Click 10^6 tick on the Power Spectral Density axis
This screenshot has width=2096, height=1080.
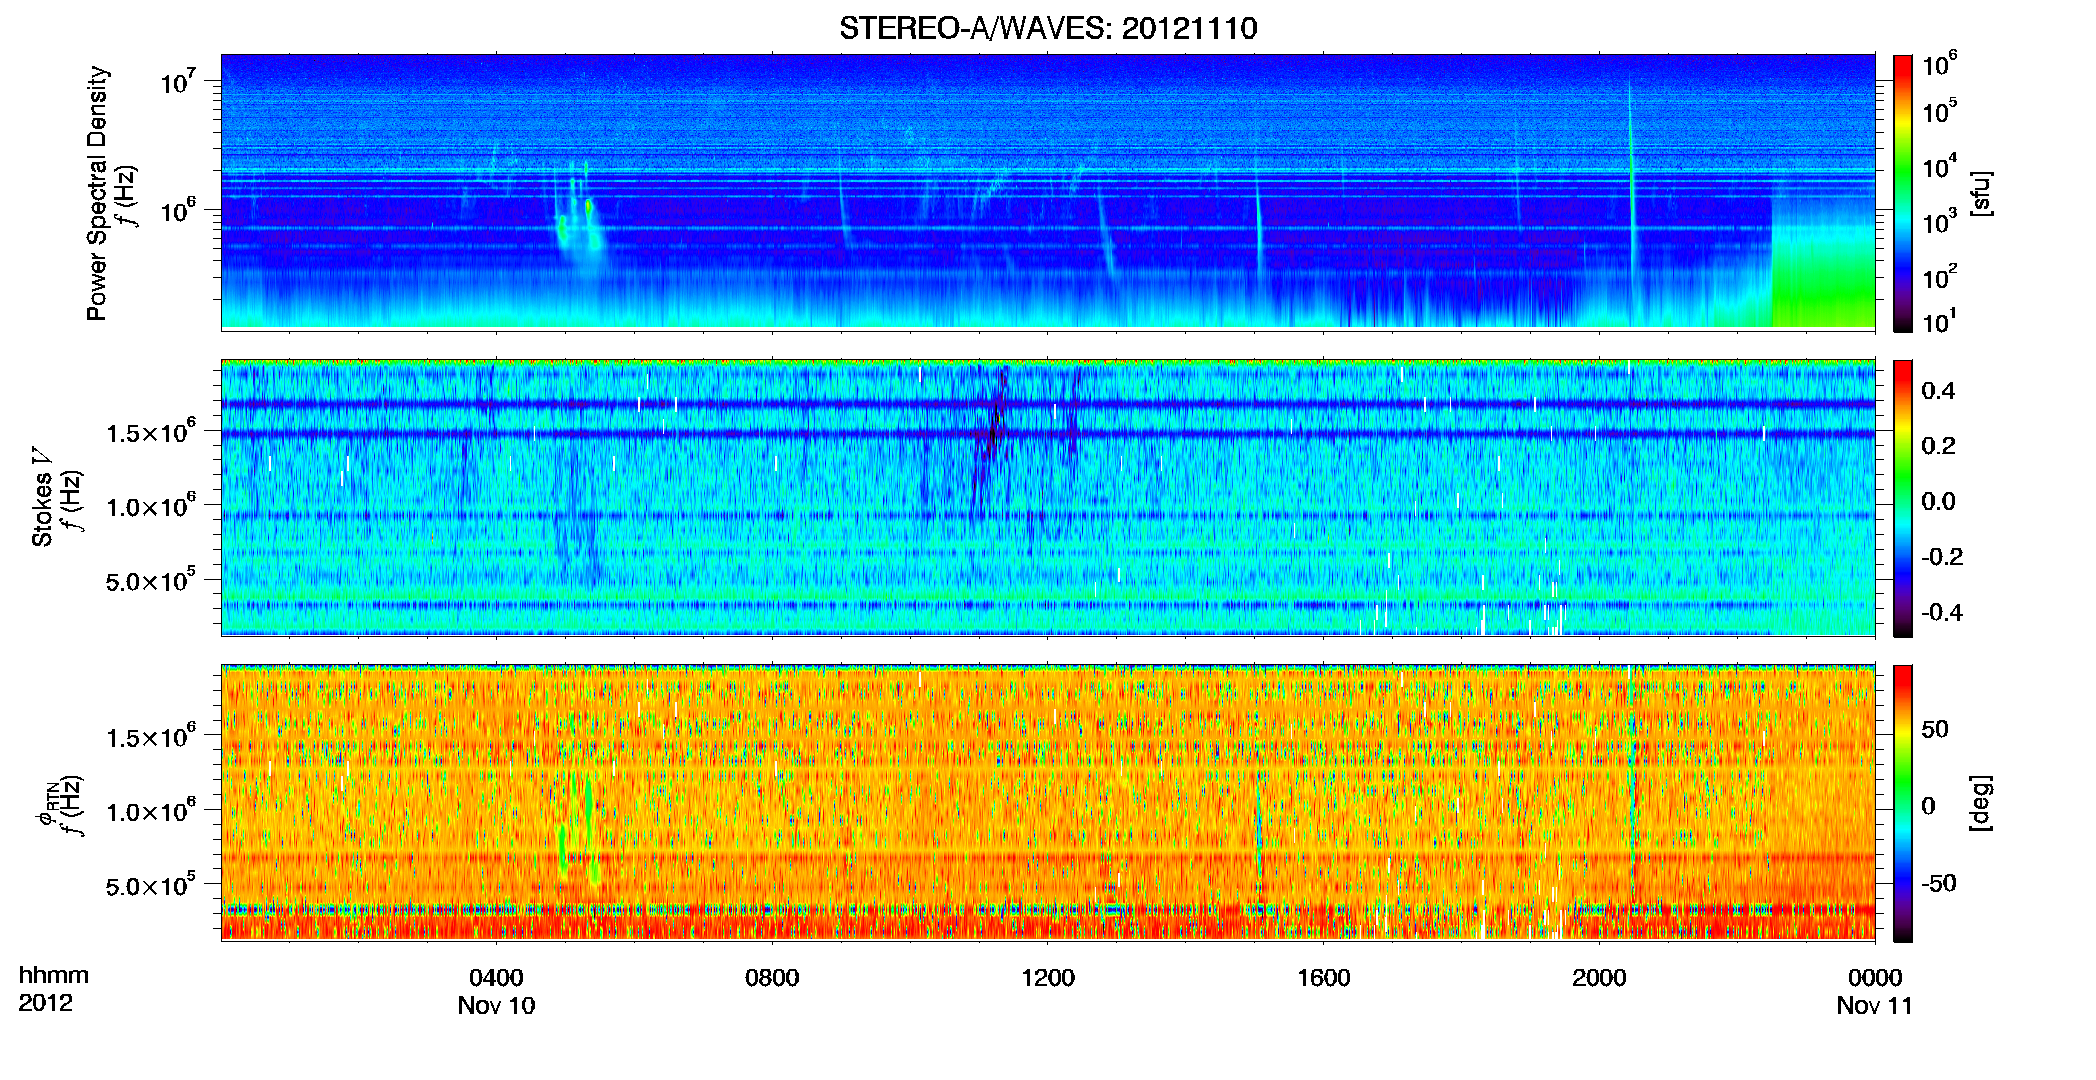(180, 210)
